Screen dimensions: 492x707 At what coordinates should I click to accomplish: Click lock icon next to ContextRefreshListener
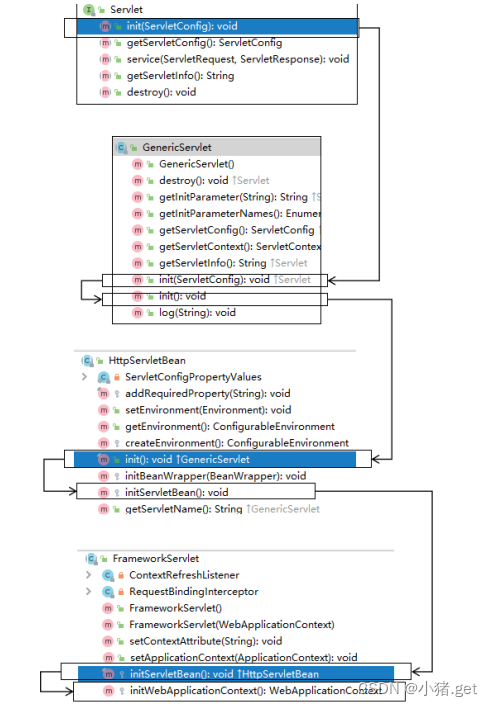(121, 575)
